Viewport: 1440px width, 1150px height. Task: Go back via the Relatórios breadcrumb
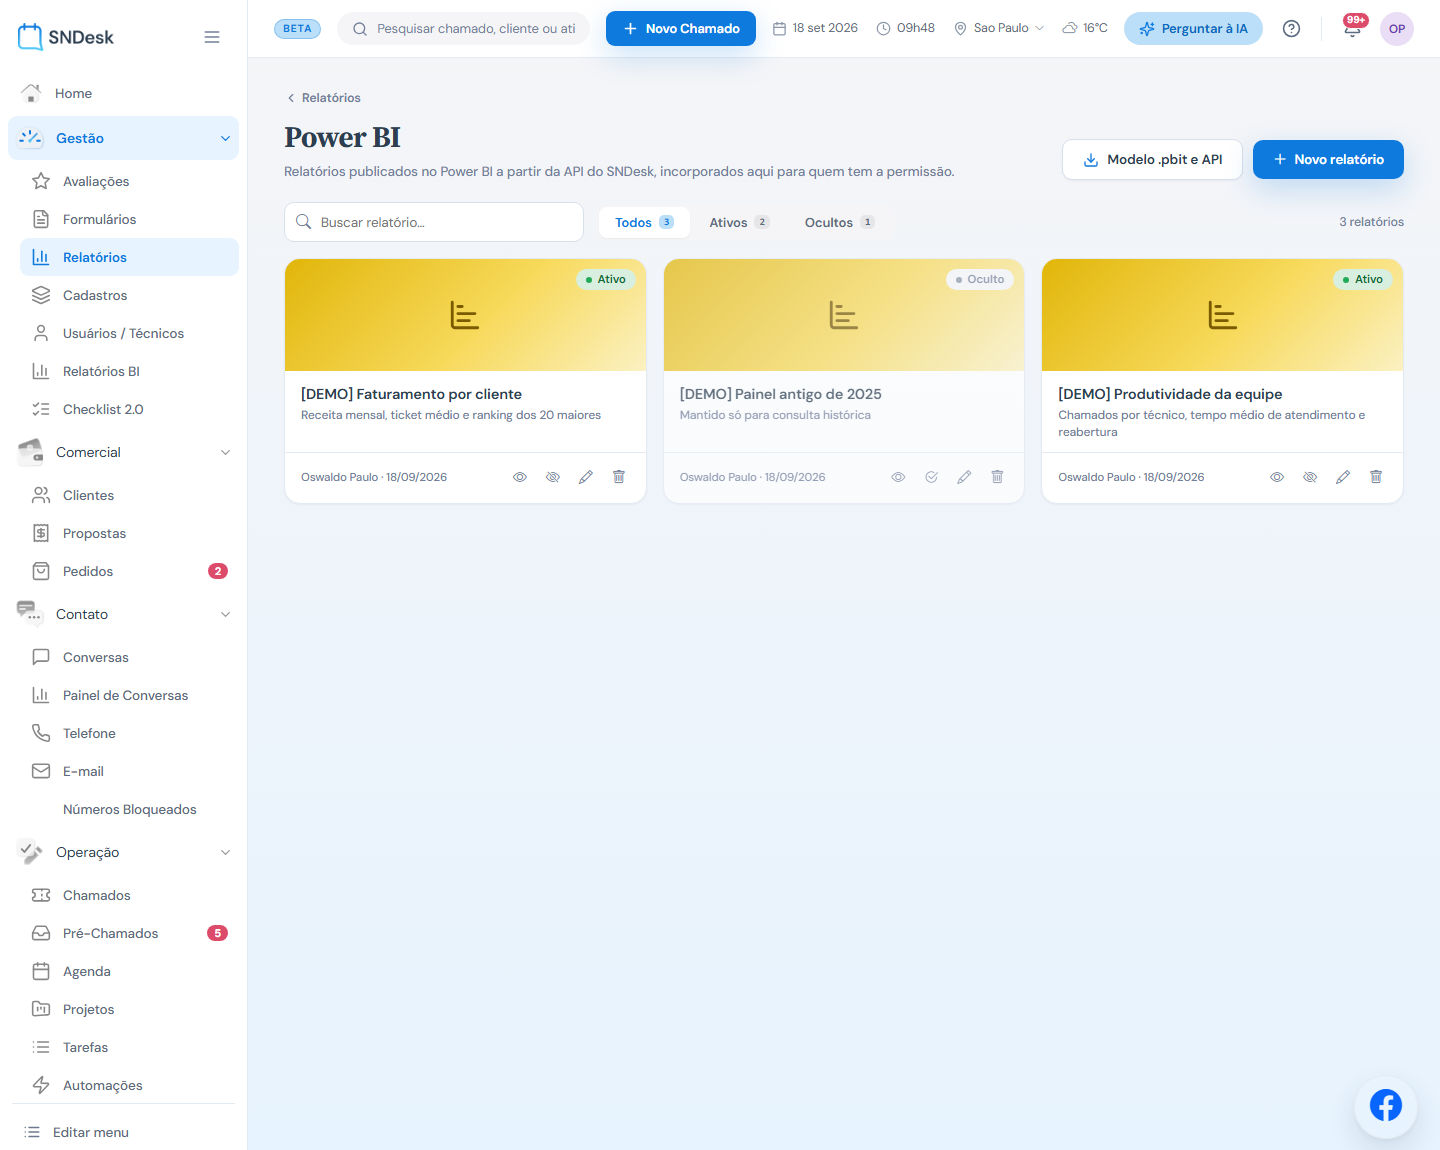click(323, 98)
